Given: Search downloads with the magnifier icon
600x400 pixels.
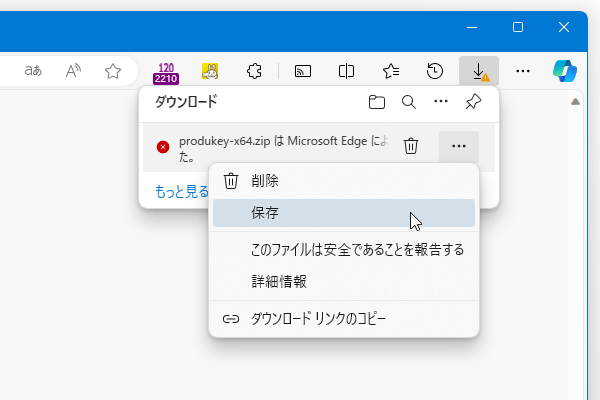Looking at the screenshot, I should point(409,102).
